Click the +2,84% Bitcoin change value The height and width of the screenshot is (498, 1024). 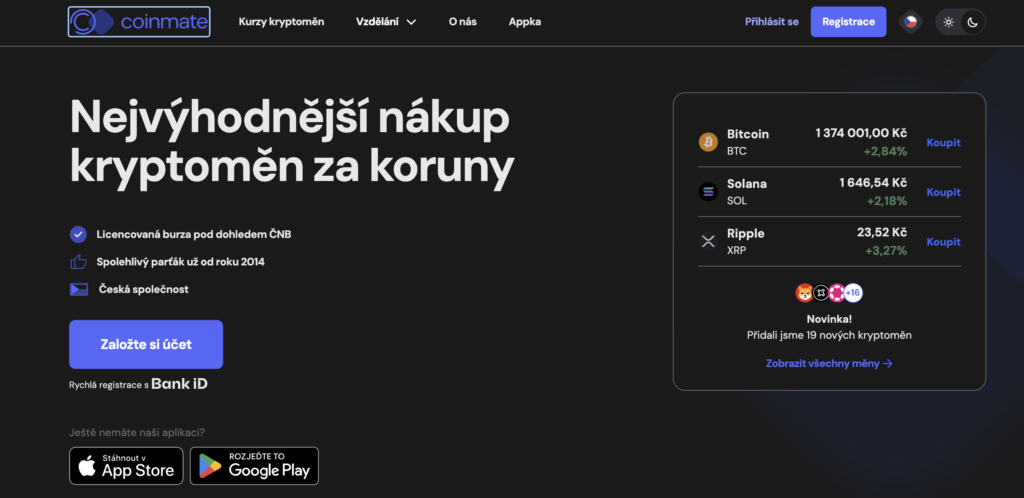[x=885, y=151]
